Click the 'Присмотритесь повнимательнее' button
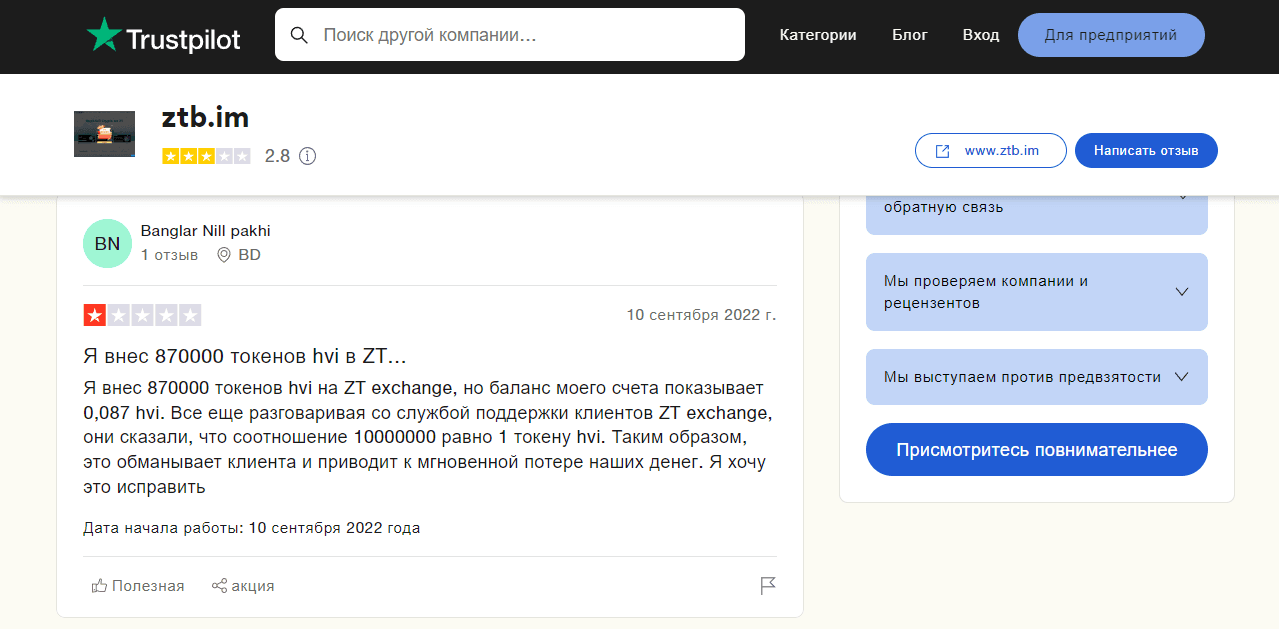1279x629 pixels. click(1036, 450)
